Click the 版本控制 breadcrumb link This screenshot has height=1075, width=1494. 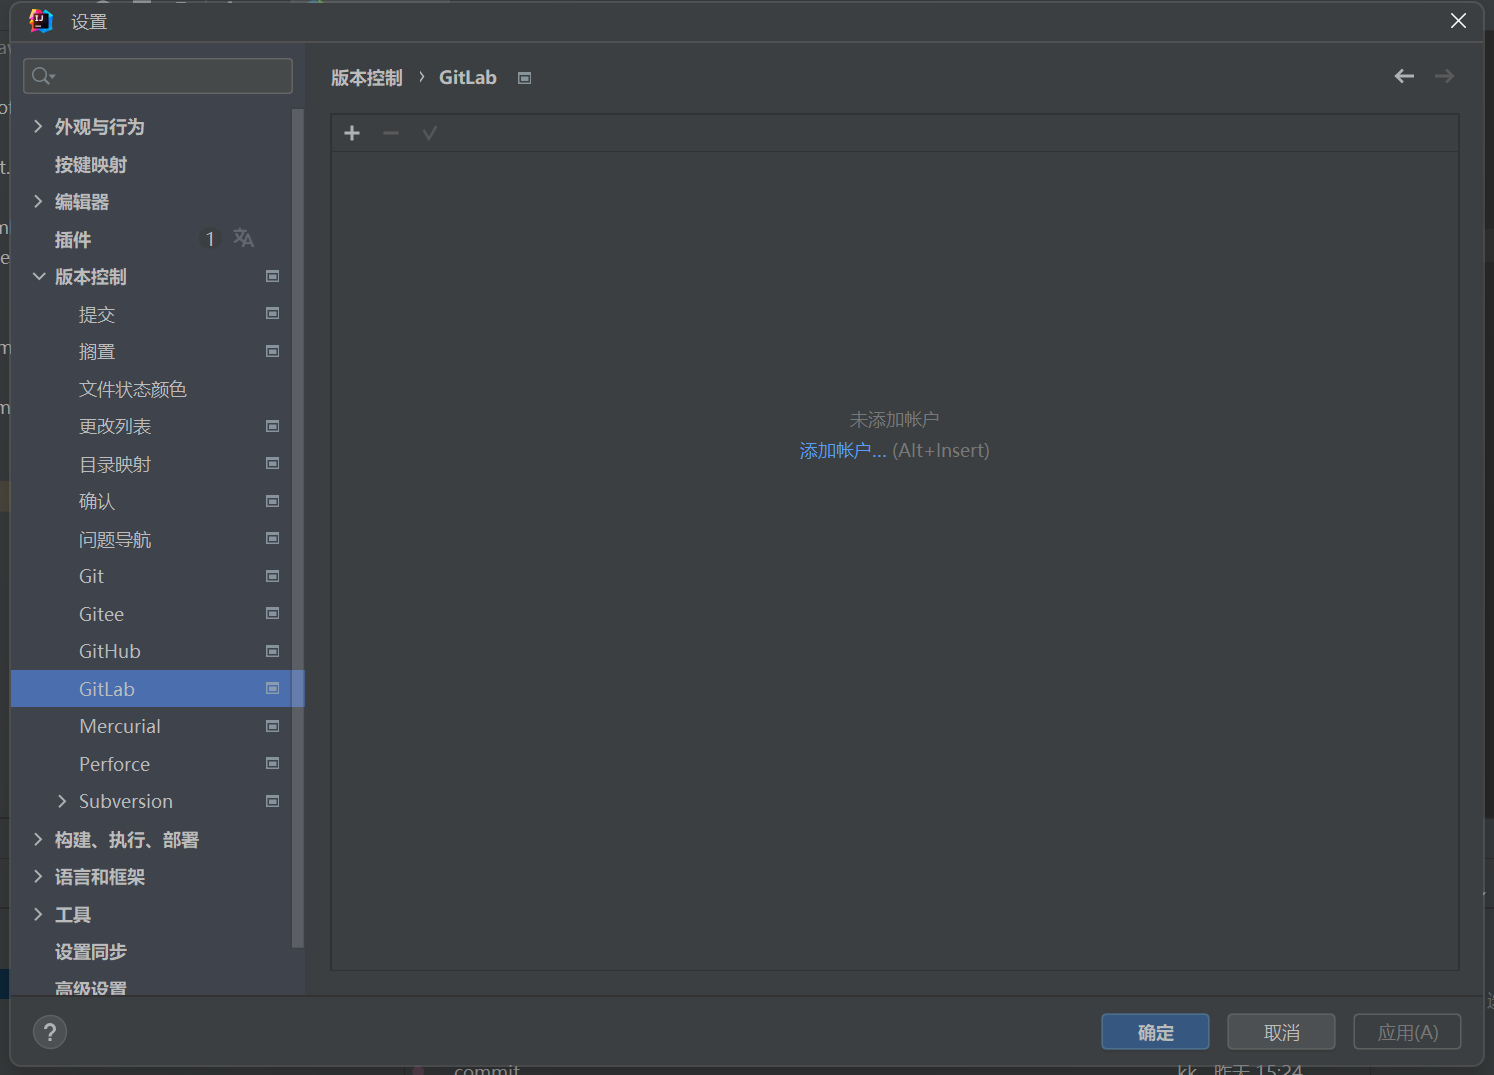click(x=366, y=77)
